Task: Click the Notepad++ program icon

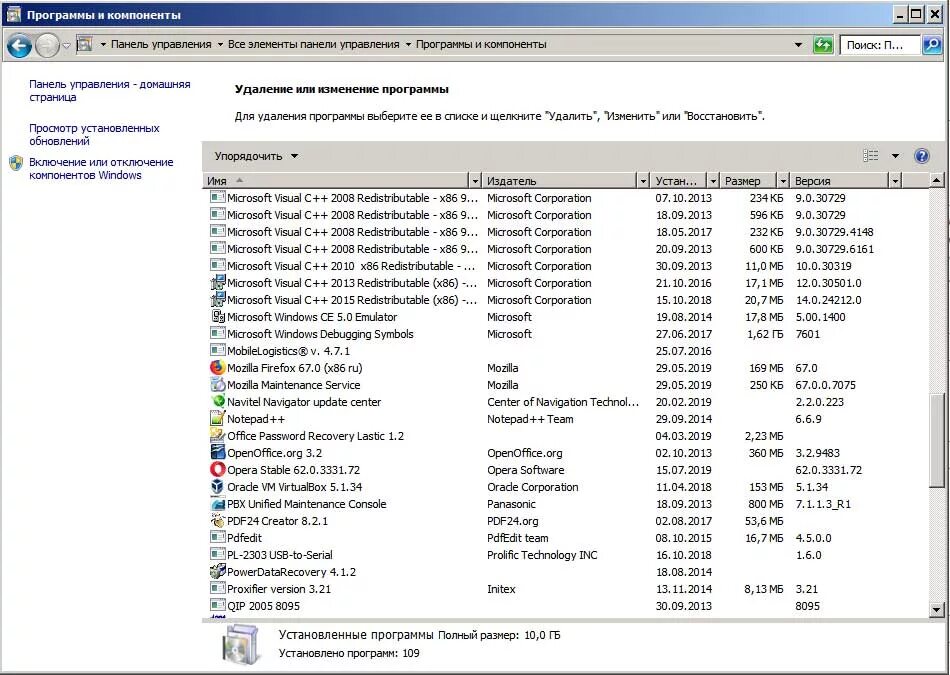Action: (x=218, y=419)
